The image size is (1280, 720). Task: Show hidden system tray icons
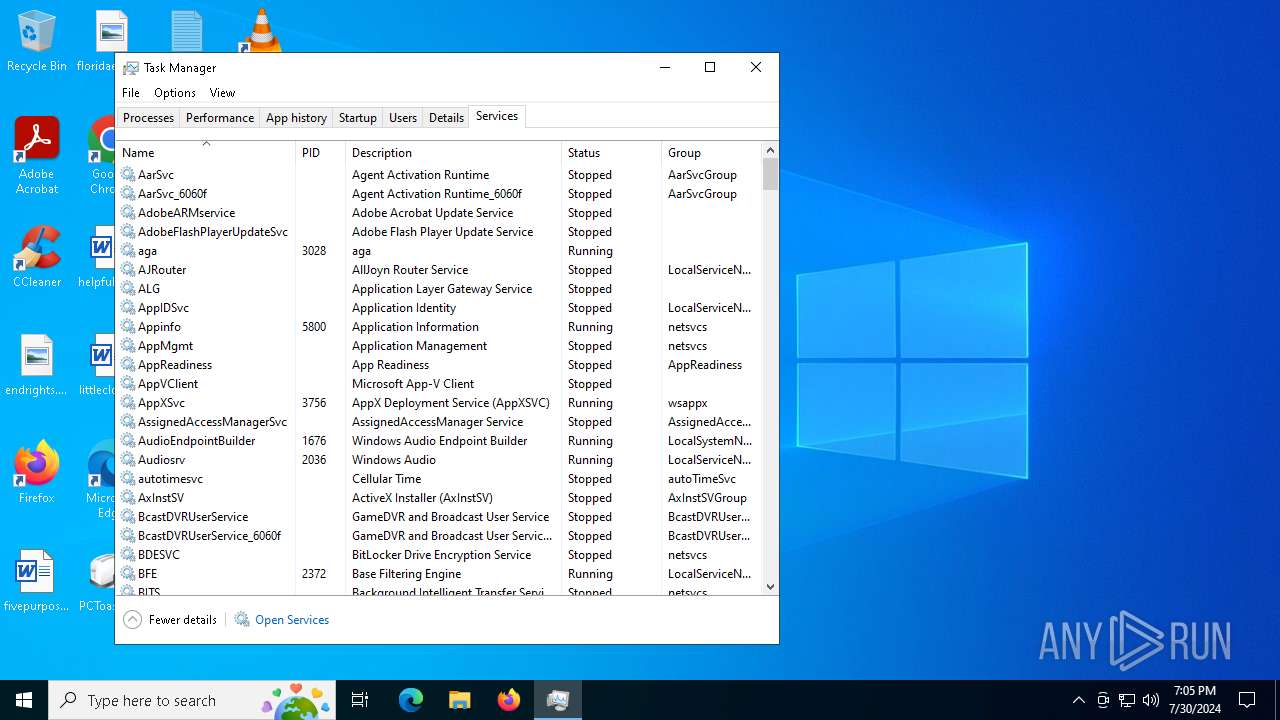1078,700
